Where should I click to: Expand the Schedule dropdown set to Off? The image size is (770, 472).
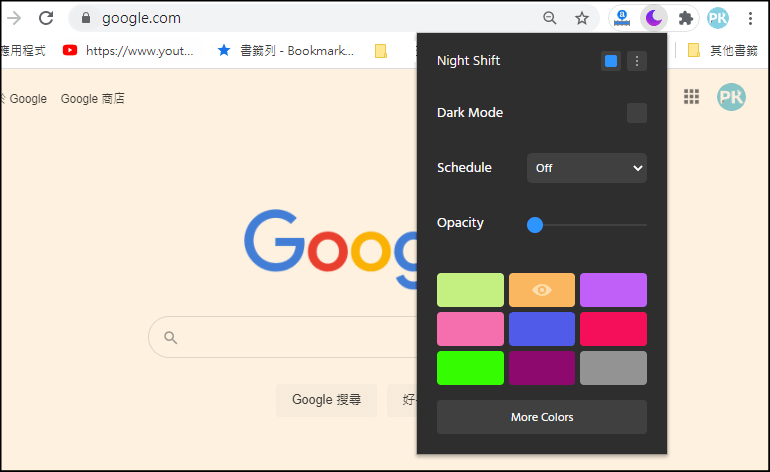[x=587, y=168]
